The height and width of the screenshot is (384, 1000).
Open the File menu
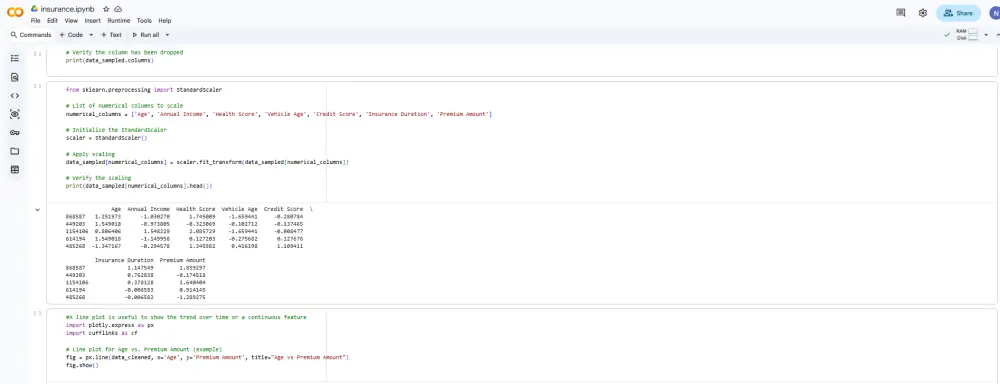(x=35, y=20)
